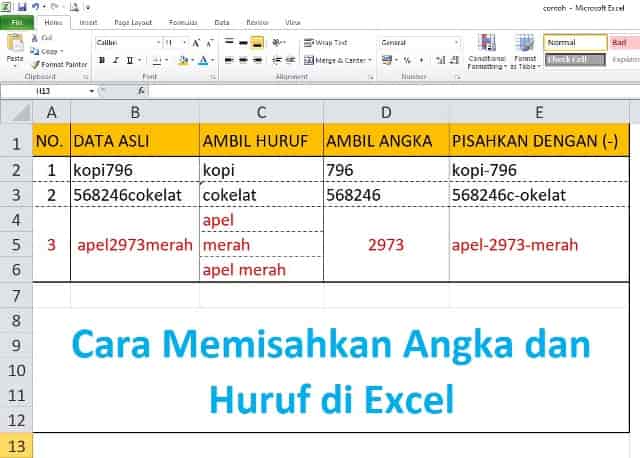Decrease the font size
Image resolution: width=640 pixels, height=458 pixels.
pyautogui.click(x=210, y=43)
